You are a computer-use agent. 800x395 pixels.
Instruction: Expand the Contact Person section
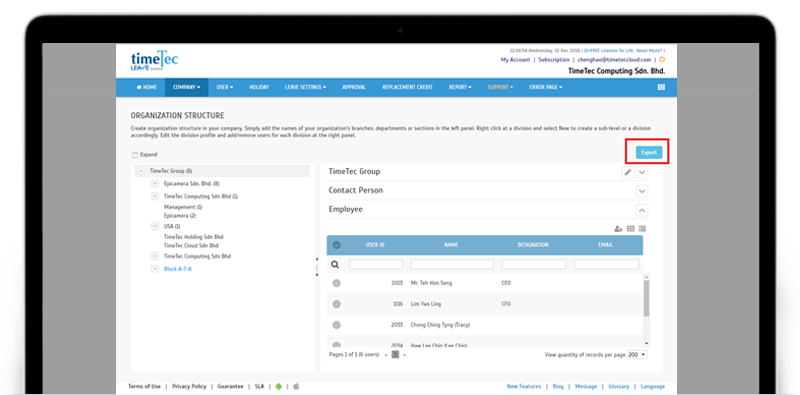pos(642,191)
